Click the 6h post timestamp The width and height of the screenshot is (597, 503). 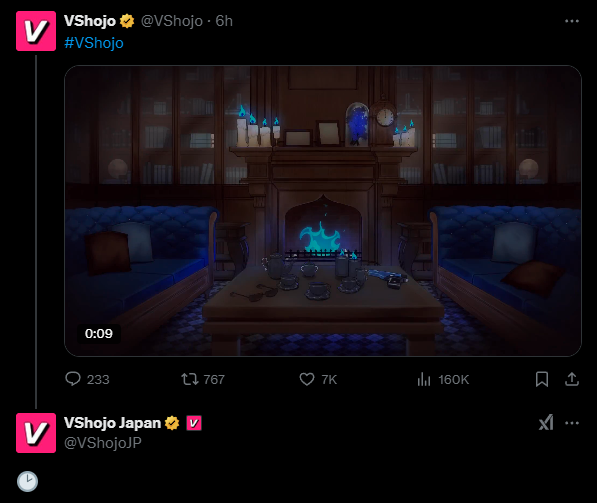(224, 21)
